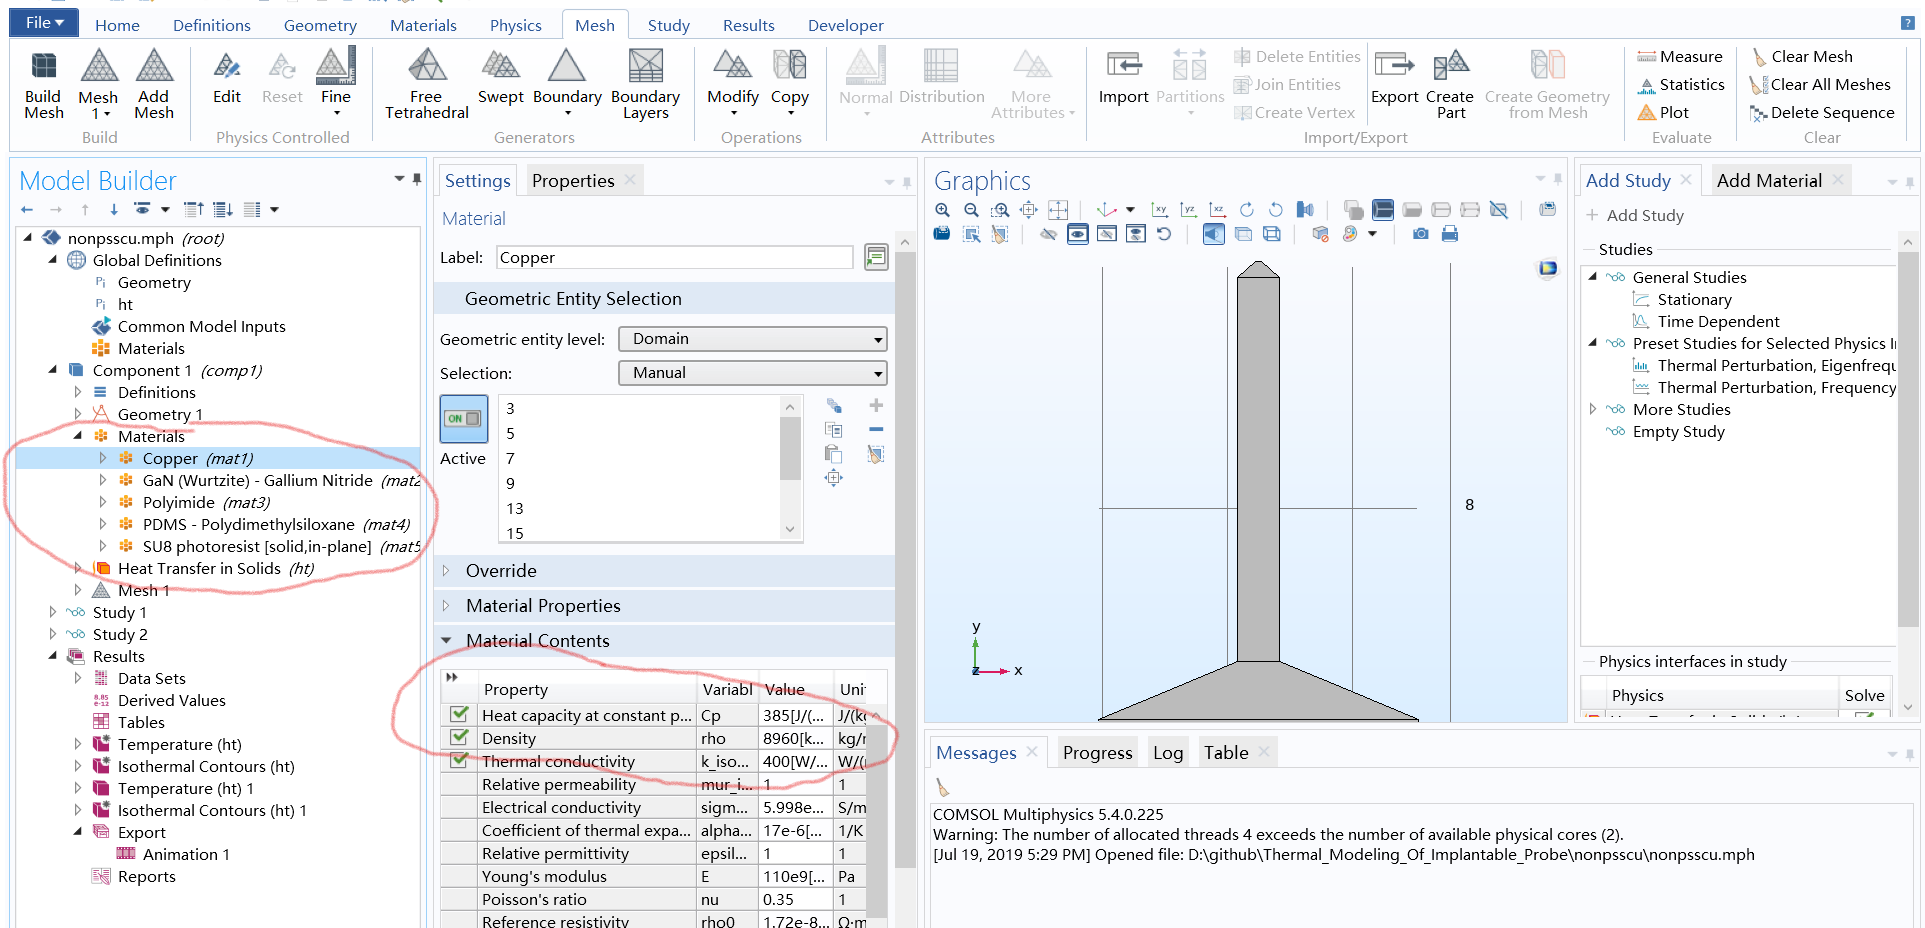Switch to the xy view
Viewport: 1925px width, 928px height.
1160,210
